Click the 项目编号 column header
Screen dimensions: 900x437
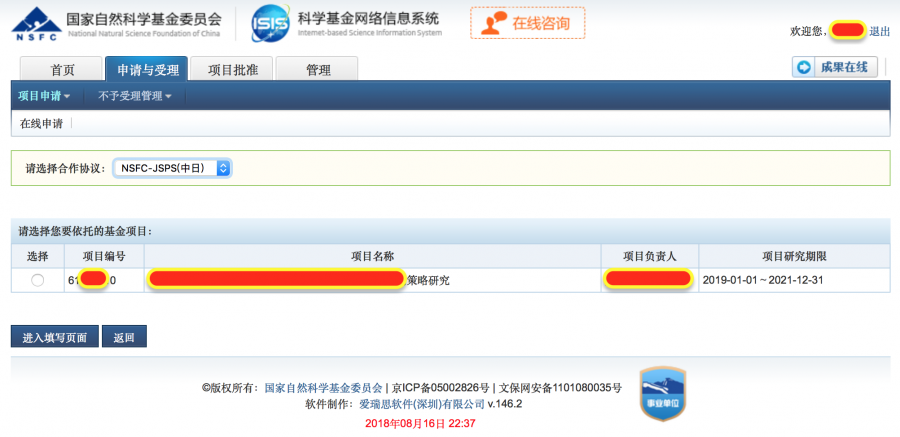click(104, 256)
